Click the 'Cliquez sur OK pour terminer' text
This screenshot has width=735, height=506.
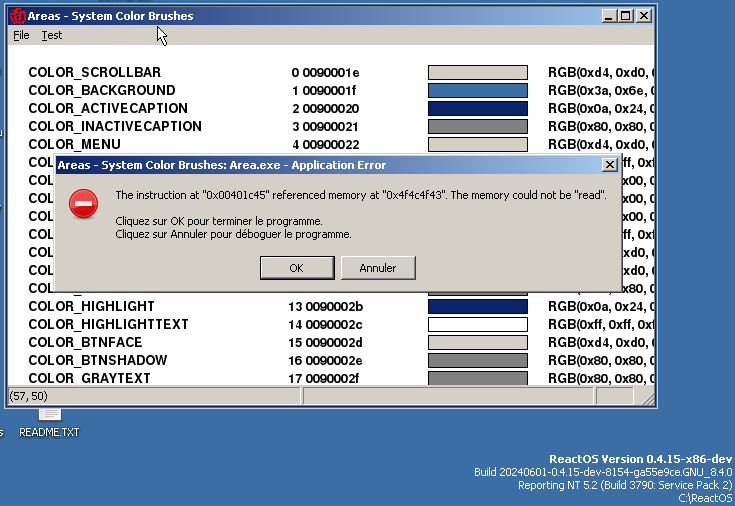click(219, 221)
